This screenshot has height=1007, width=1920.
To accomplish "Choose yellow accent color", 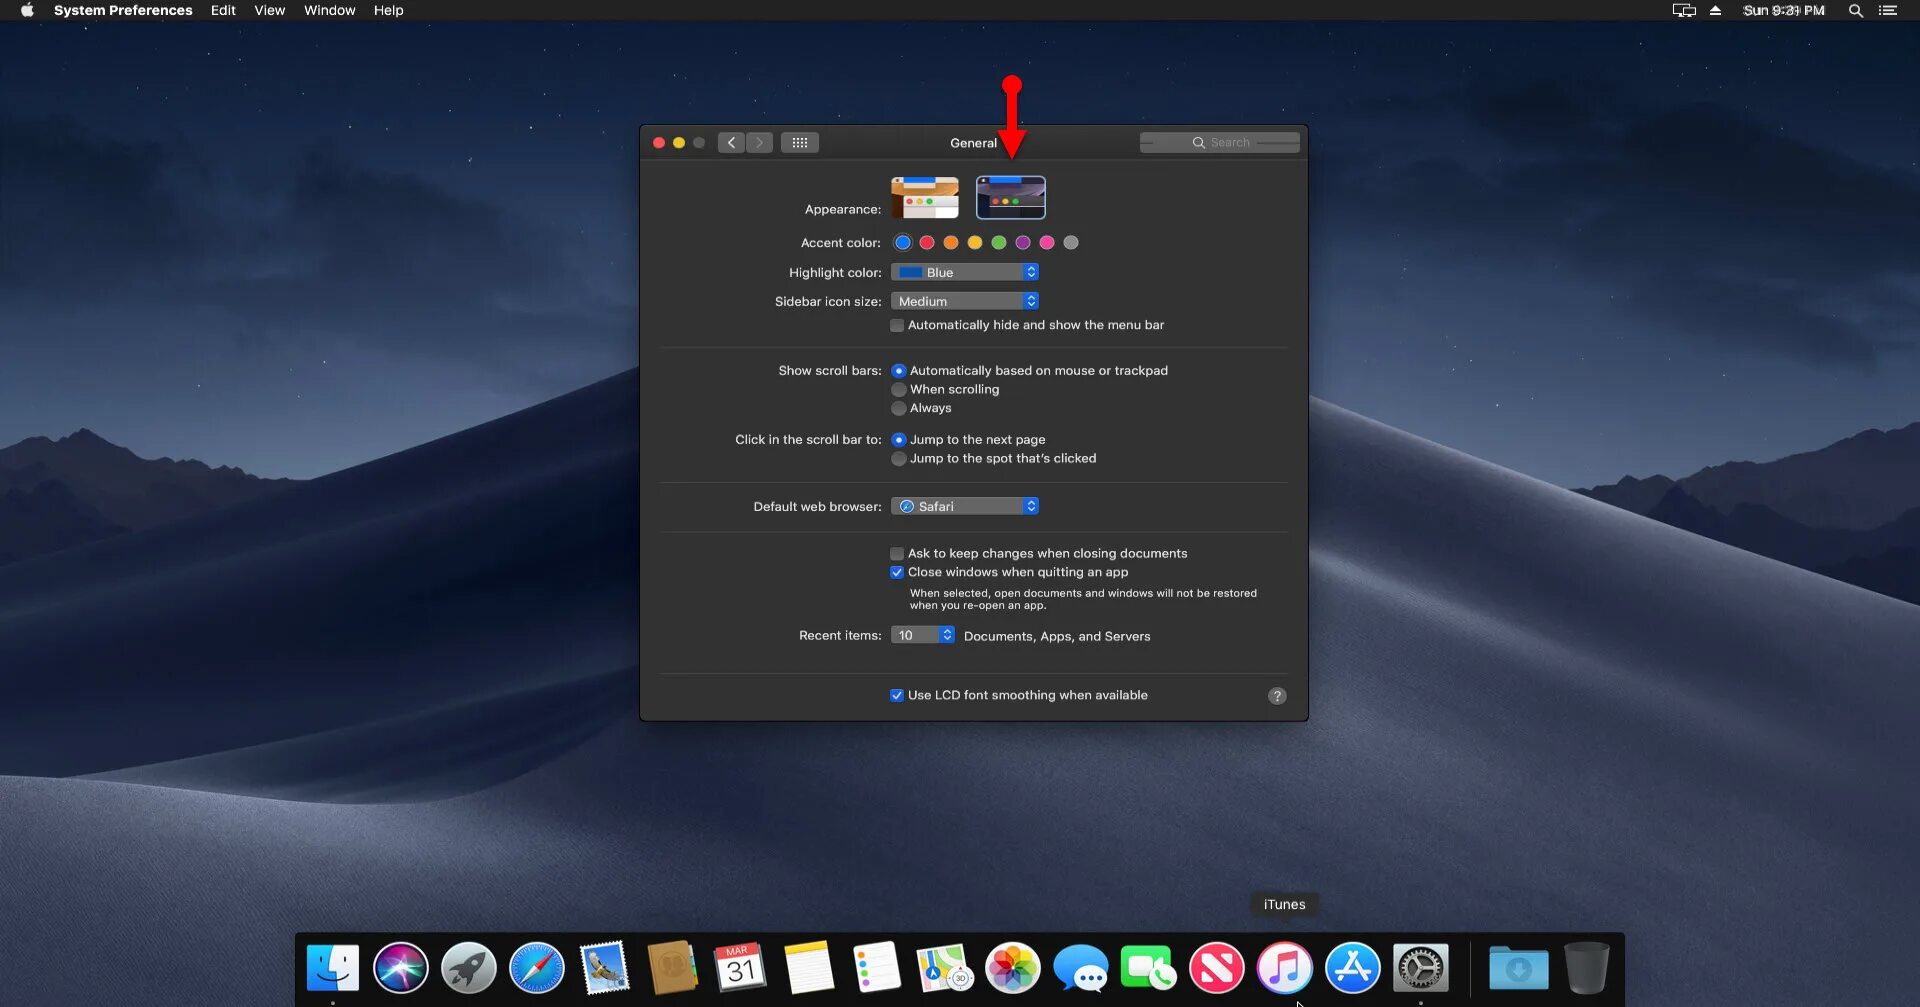I will (975, 243).
